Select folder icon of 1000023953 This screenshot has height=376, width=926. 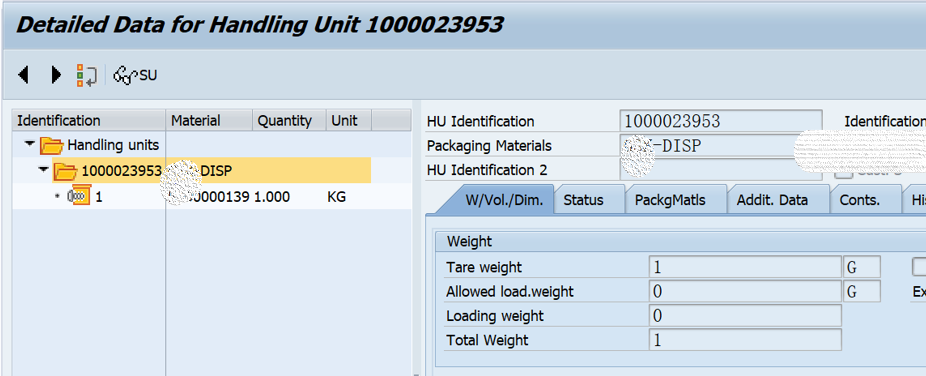click(66, 171)
